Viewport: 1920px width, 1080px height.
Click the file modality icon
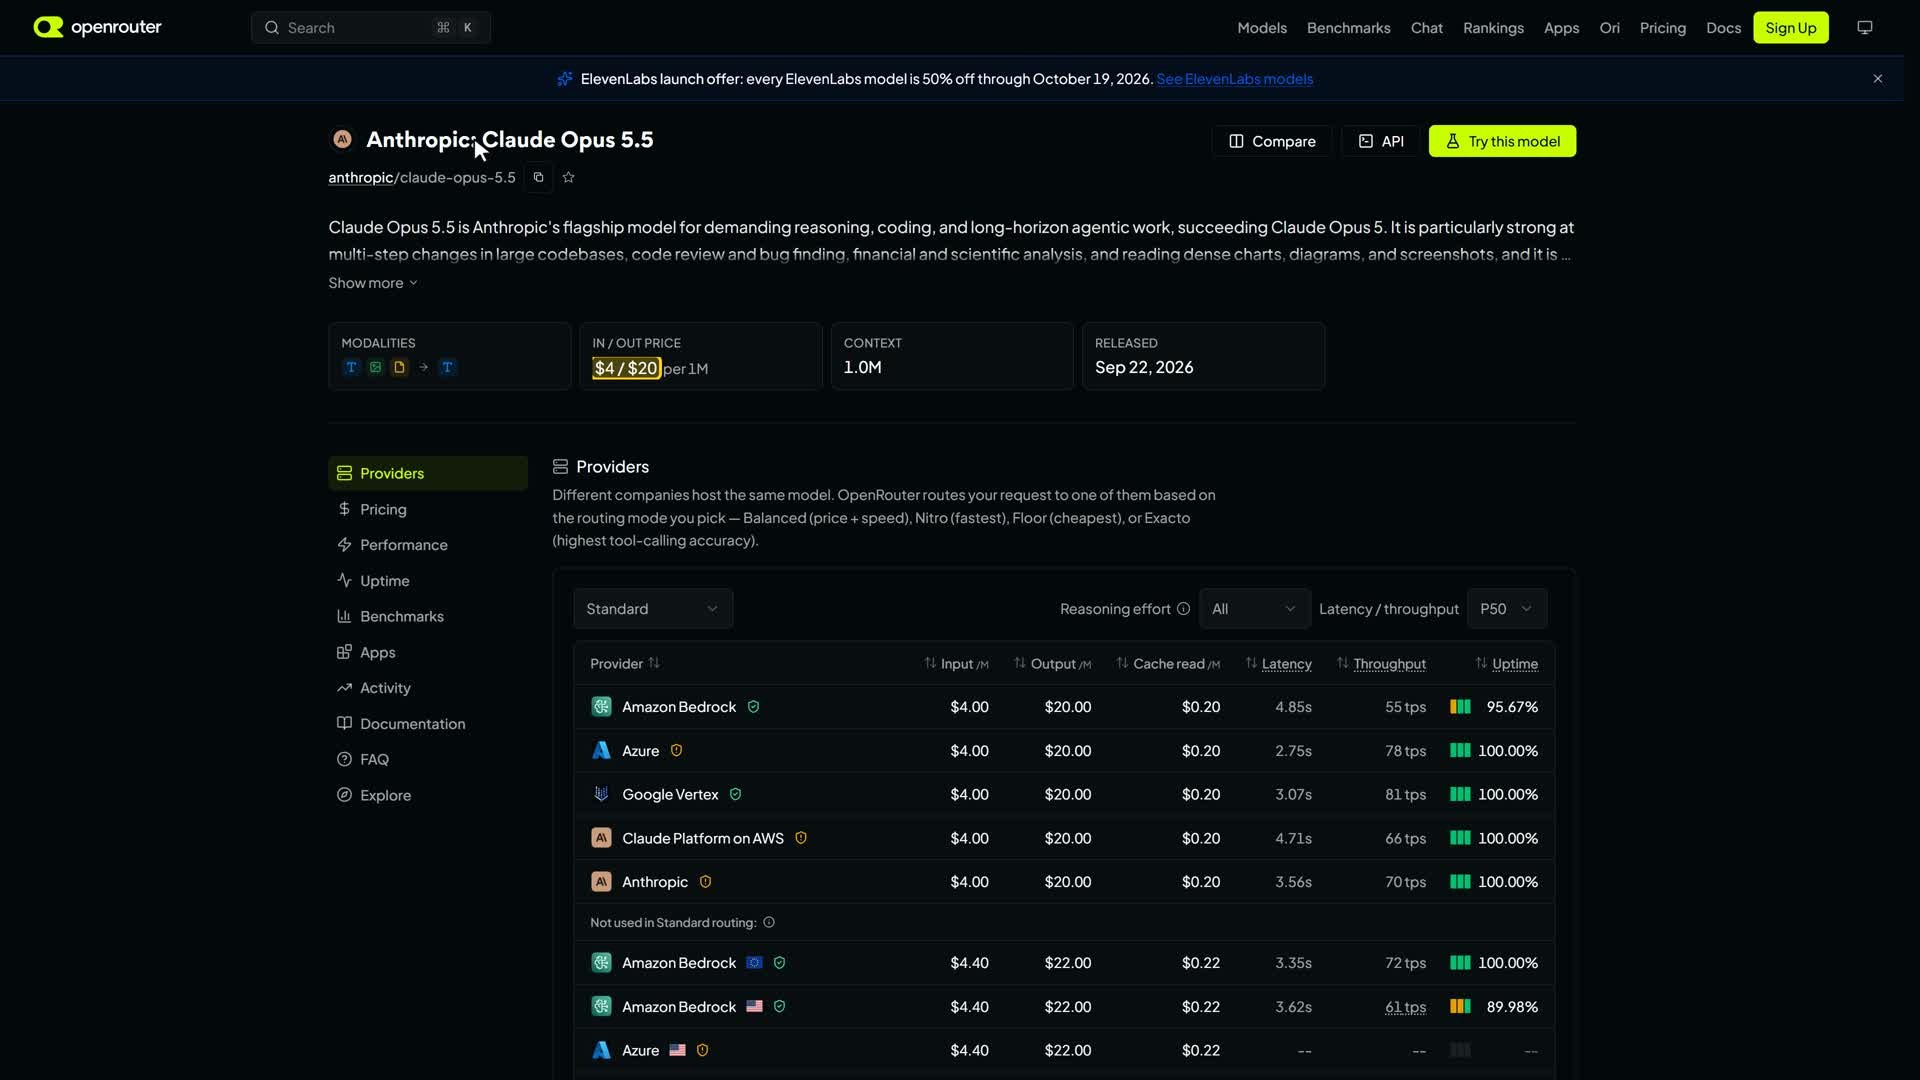(x=399, y=367)
